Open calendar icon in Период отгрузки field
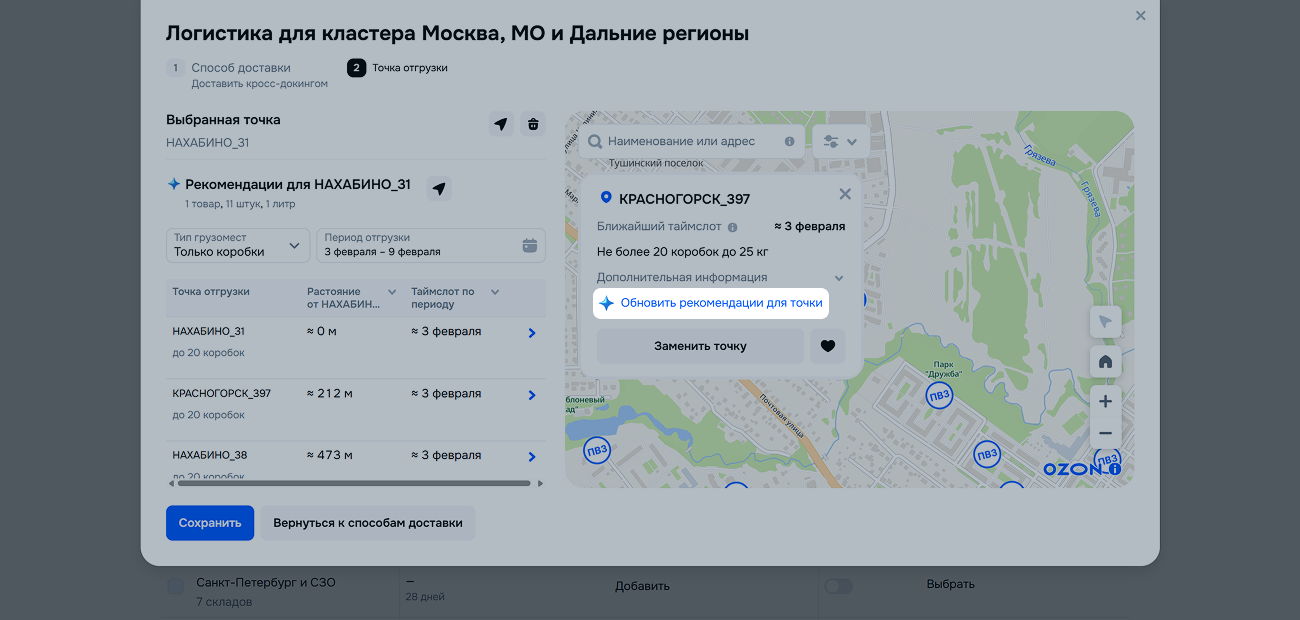Viewport: 1300px width, 620px height. pos(530,246)
